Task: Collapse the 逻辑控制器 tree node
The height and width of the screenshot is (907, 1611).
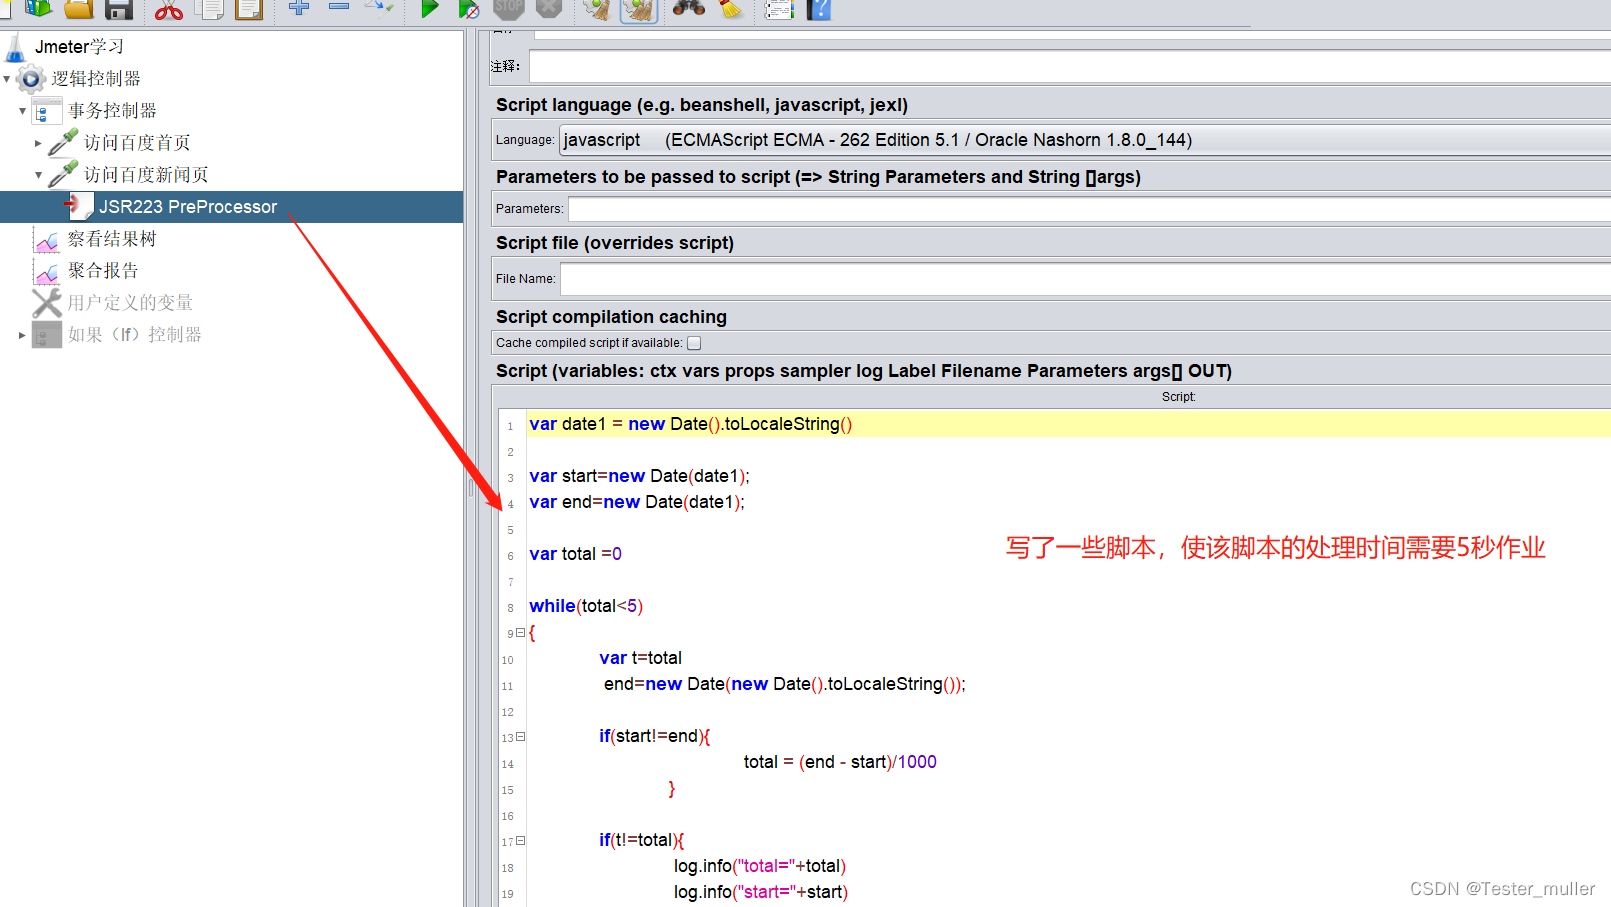Action: [7, 79]
